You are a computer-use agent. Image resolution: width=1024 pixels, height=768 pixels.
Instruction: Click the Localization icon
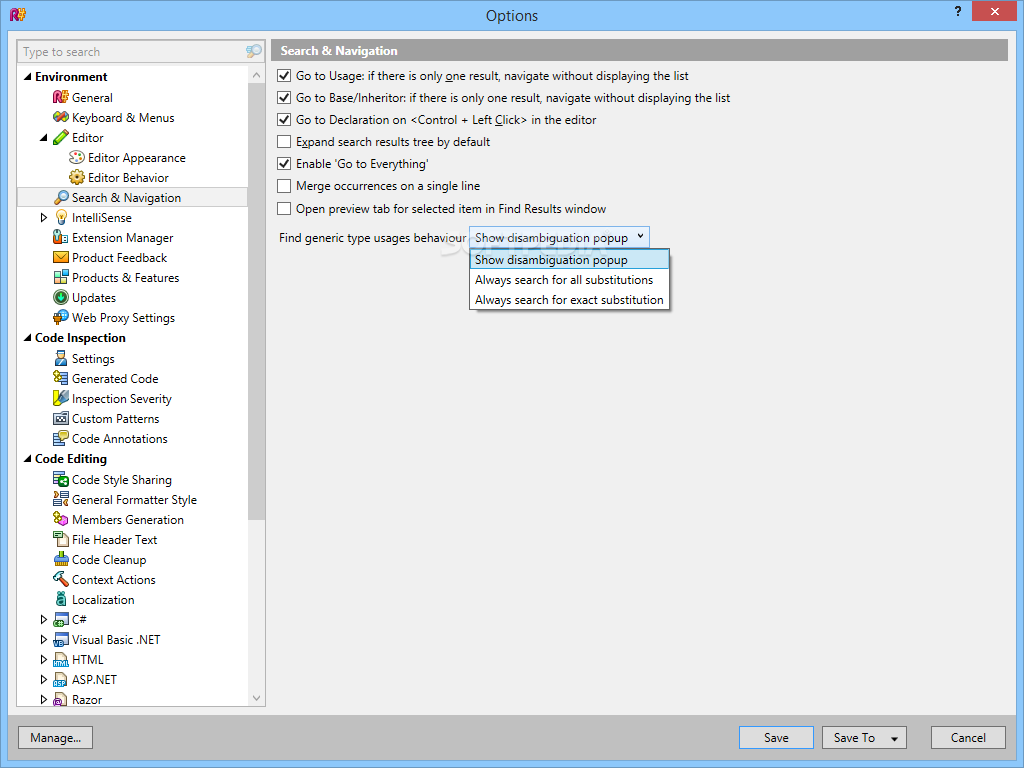coord(61,599)
